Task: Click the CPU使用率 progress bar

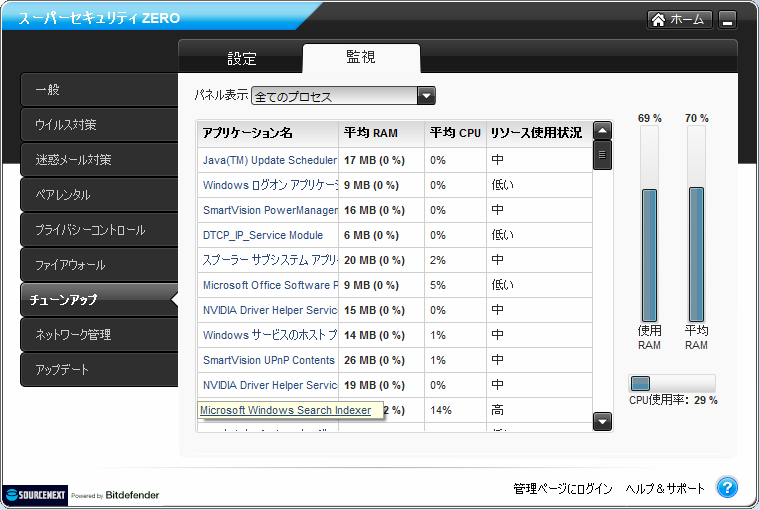Action: (672, 383)
